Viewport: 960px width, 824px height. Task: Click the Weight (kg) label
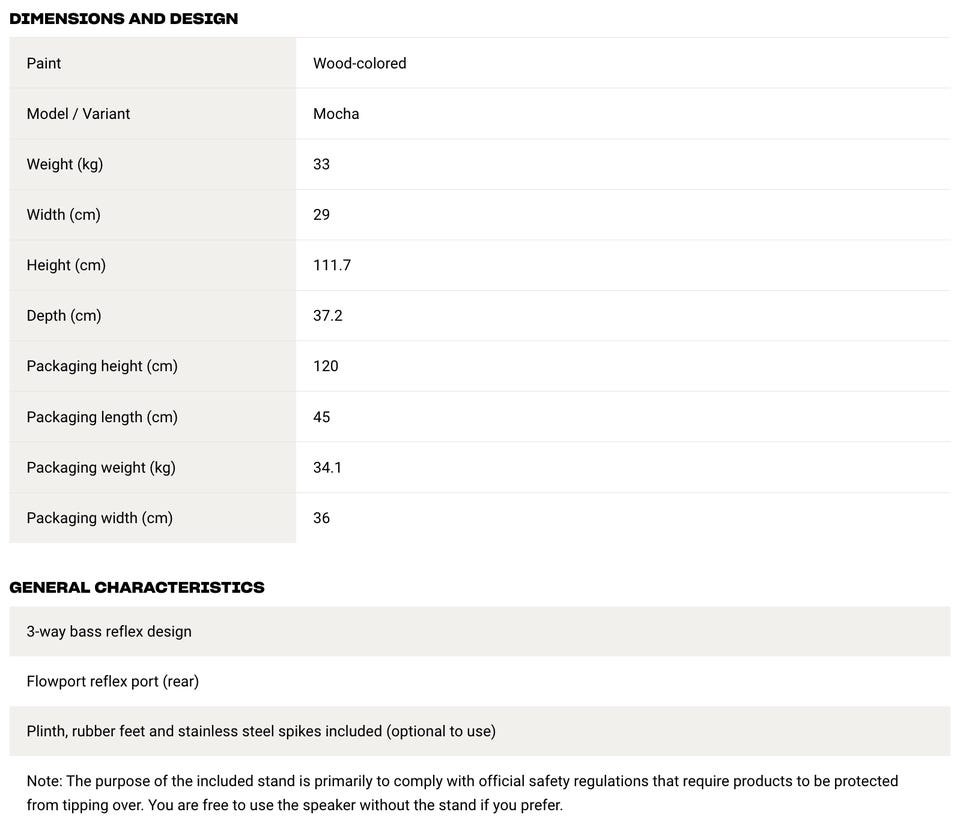coord(65,164)
